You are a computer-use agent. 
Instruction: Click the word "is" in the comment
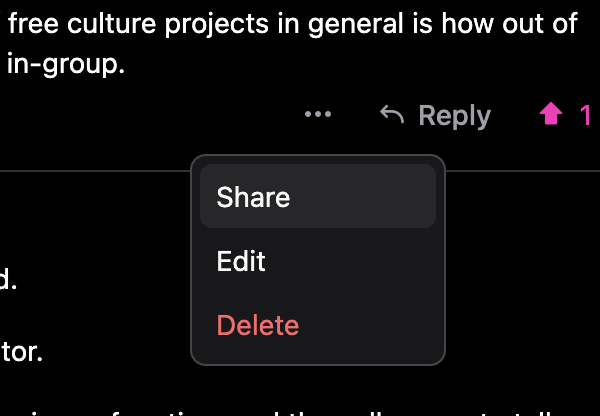[421, 24]
